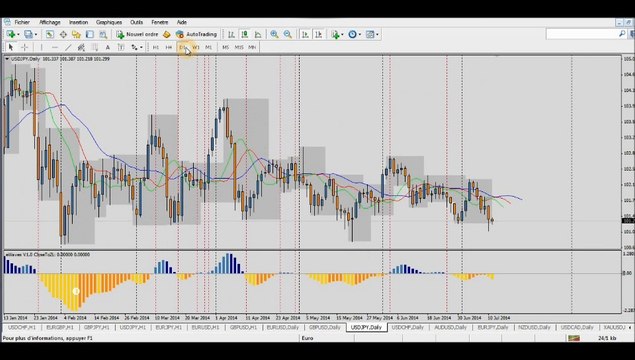
Task: Select the arrow Cursor tool
Action: point(11,47)
